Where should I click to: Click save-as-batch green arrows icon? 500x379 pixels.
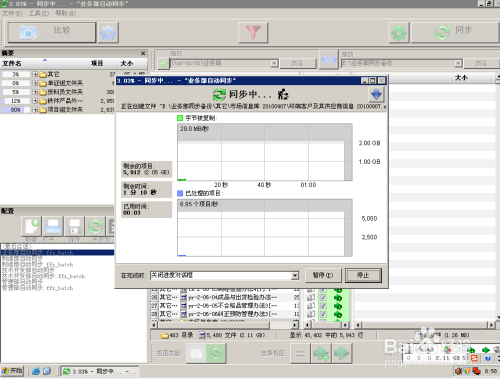click(x=95, y=227)
